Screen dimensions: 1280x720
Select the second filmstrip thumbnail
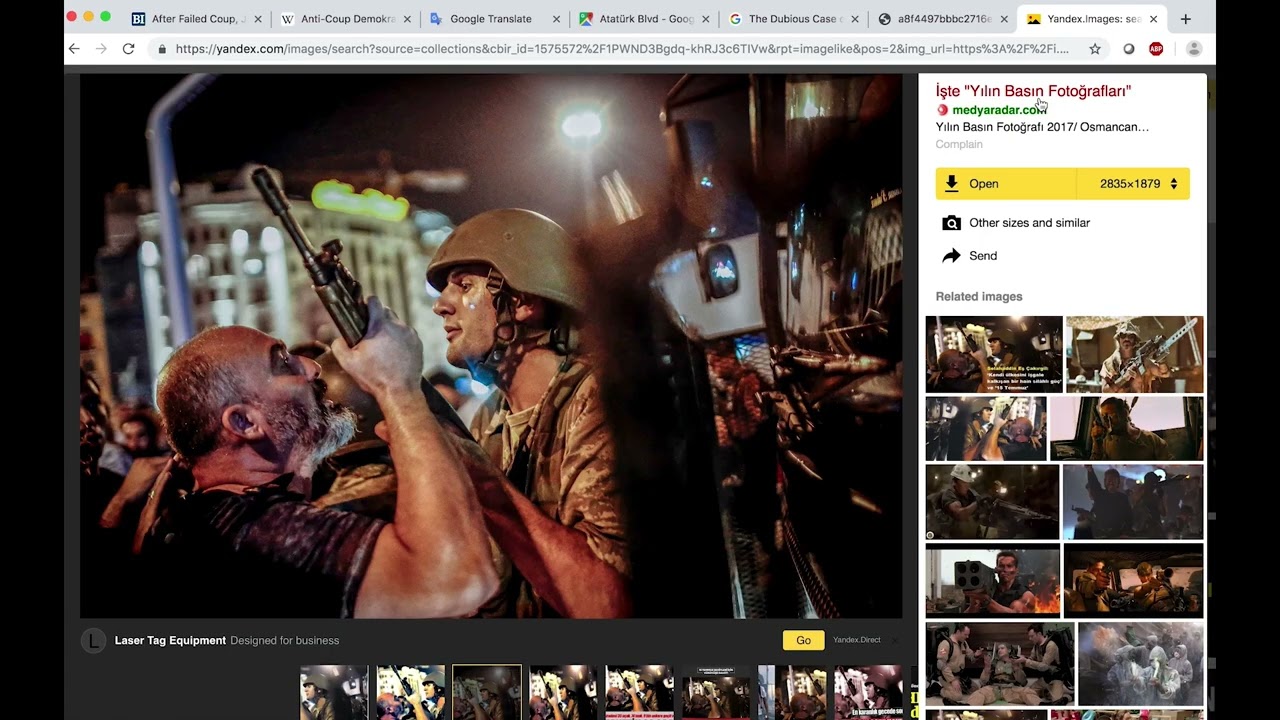410,692
